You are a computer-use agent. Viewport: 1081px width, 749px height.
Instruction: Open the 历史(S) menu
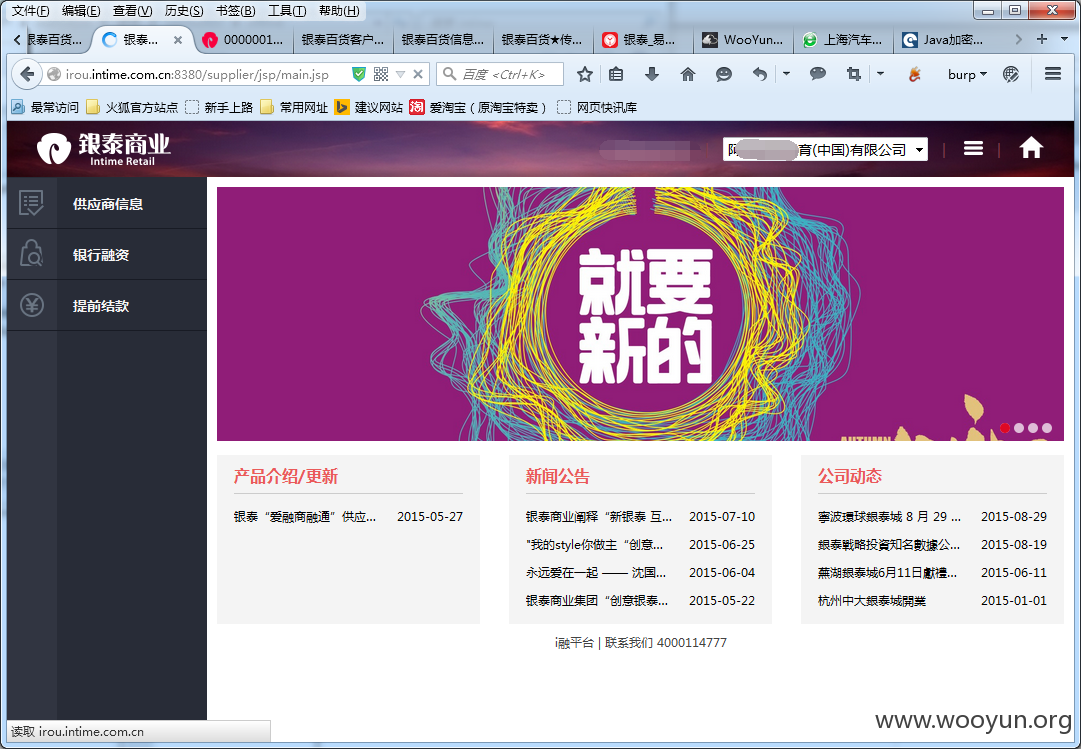(x=184, y=11)
